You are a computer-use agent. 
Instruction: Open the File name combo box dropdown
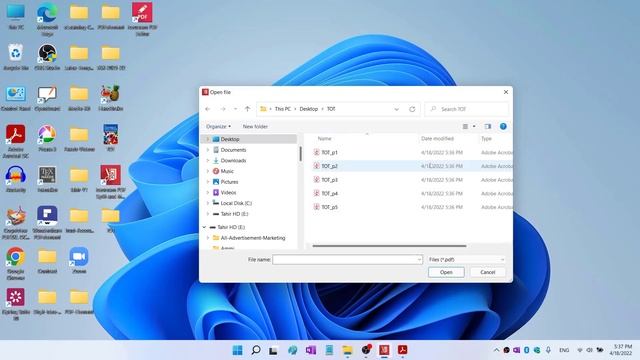click(419, 260)
